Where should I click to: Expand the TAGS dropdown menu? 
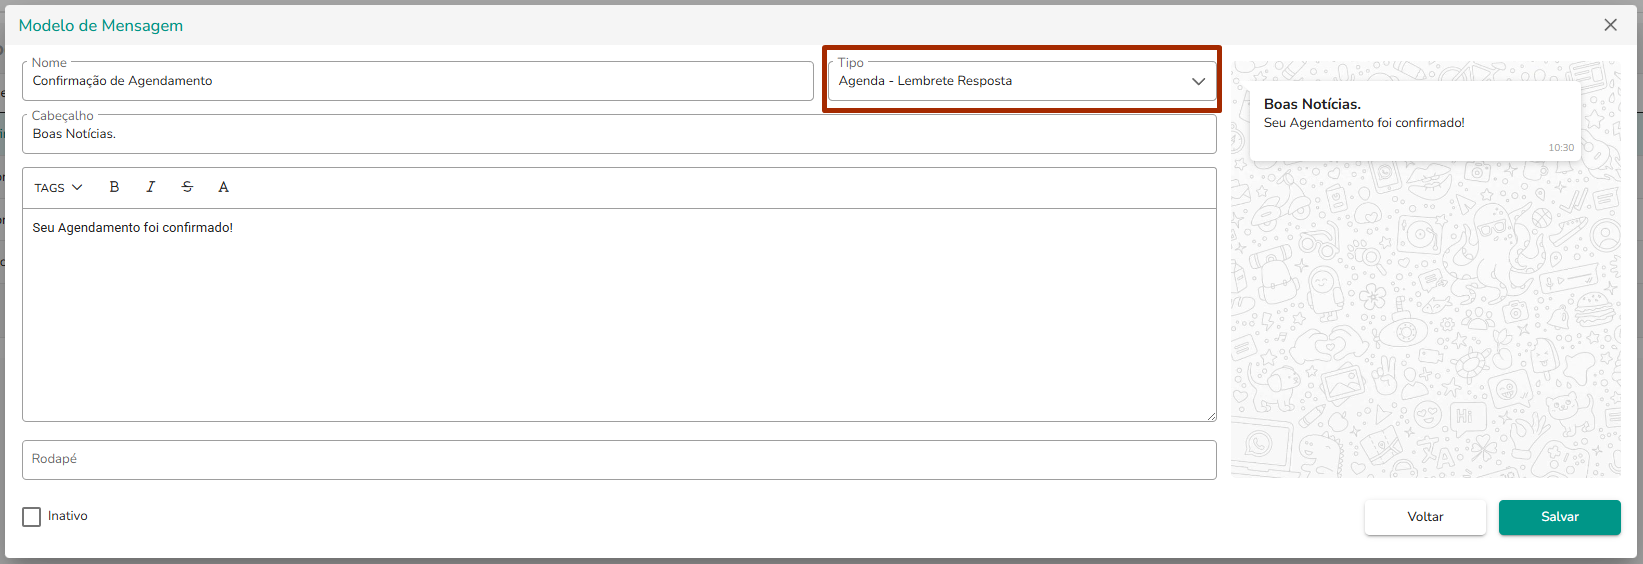pyautogui.click(x=58, y=188)
